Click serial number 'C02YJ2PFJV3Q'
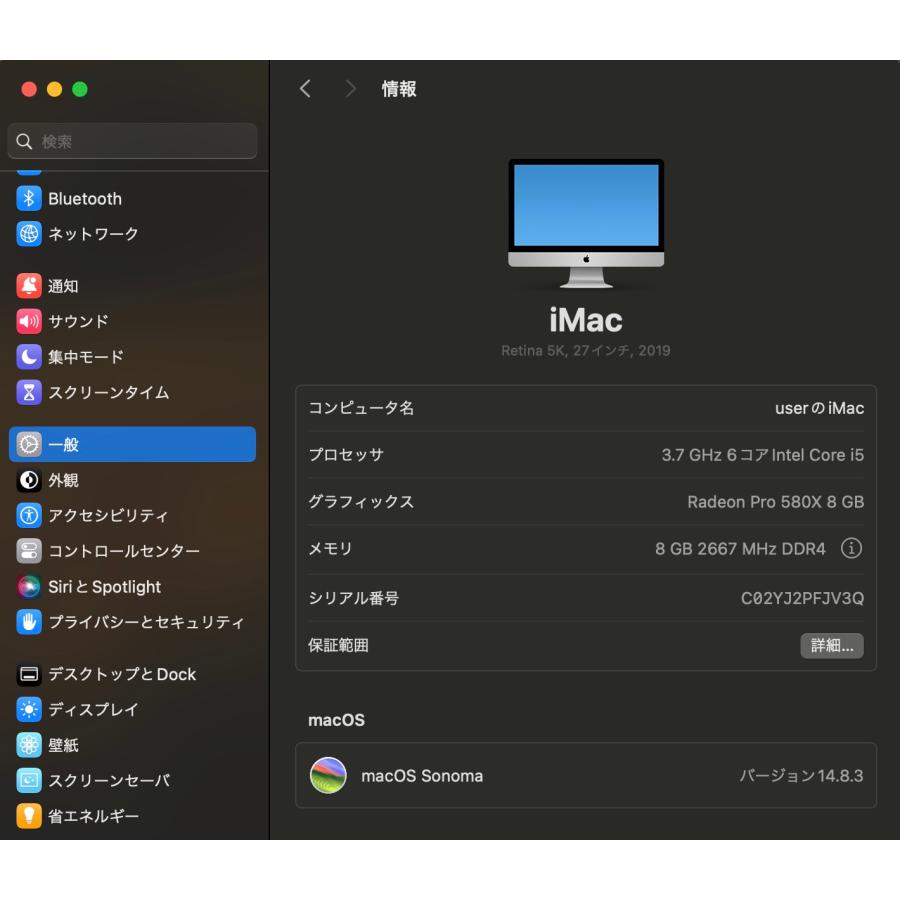Image resolution: width=900 pixels, height=900 pixels. [802, 598]
